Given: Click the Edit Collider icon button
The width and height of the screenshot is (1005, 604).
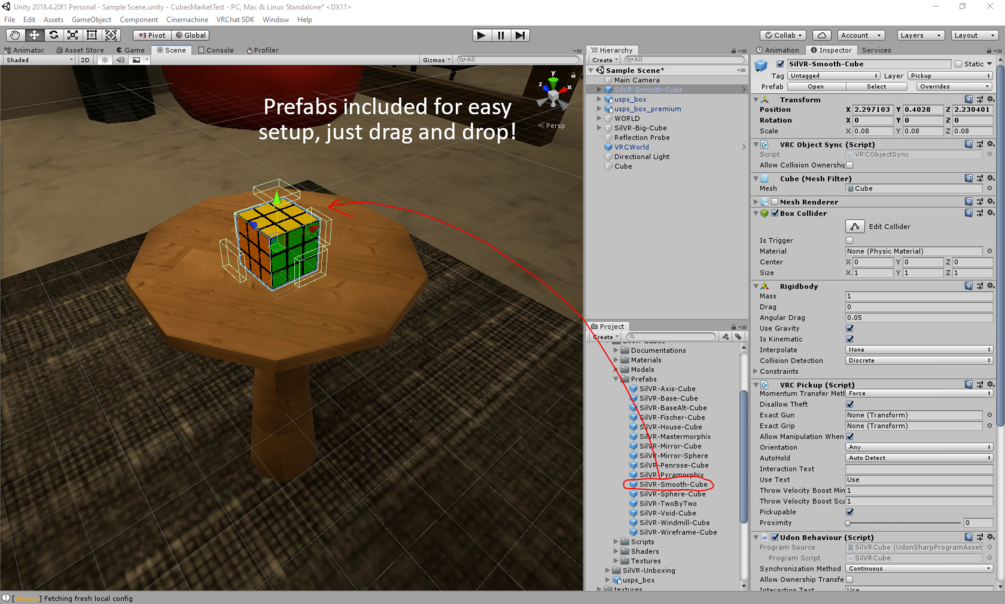Looking at the screenshot, I should click(854, 226).
